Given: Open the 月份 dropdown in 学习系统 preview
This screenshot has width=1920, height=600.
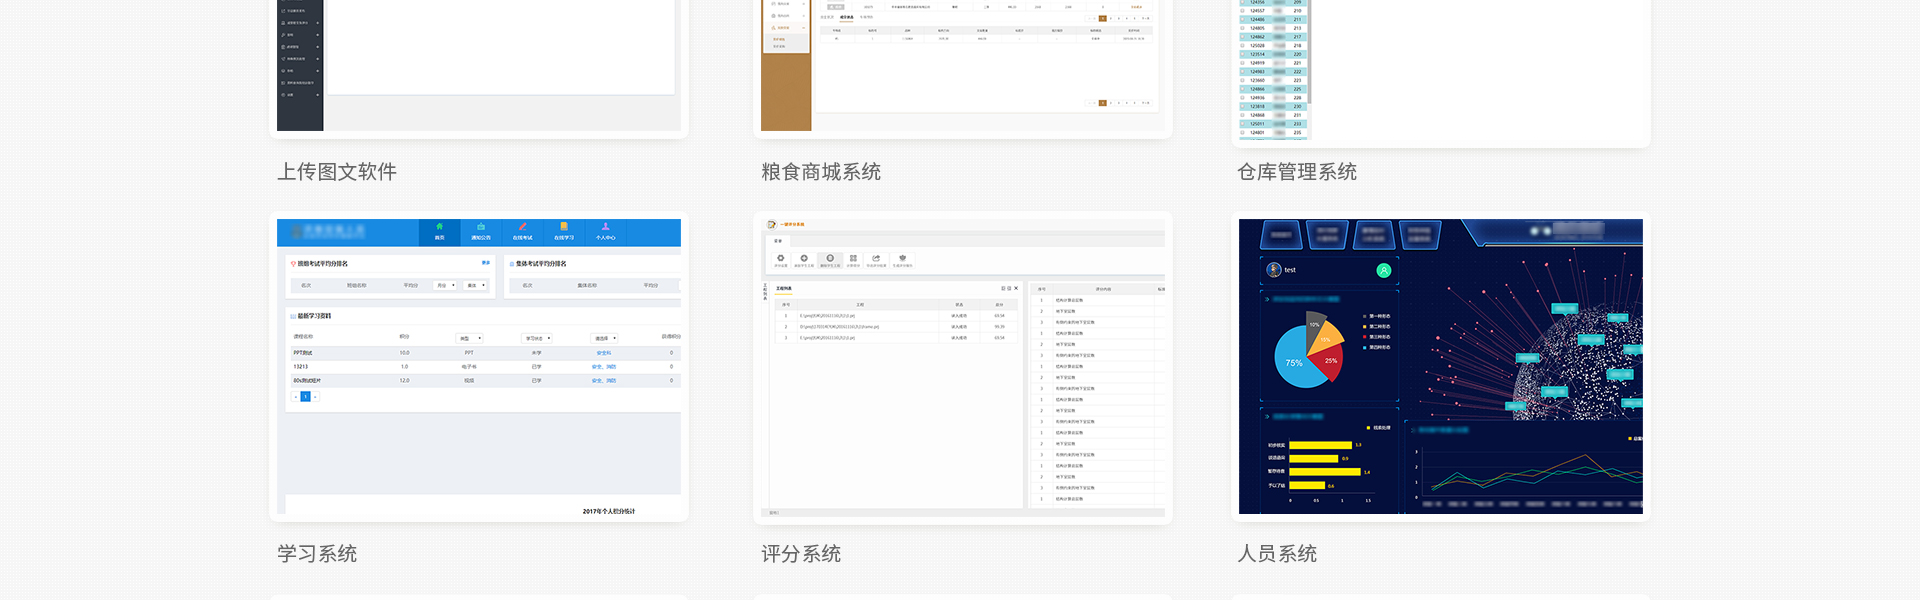Looking at the screenshot, I should (x=445, y=286).
